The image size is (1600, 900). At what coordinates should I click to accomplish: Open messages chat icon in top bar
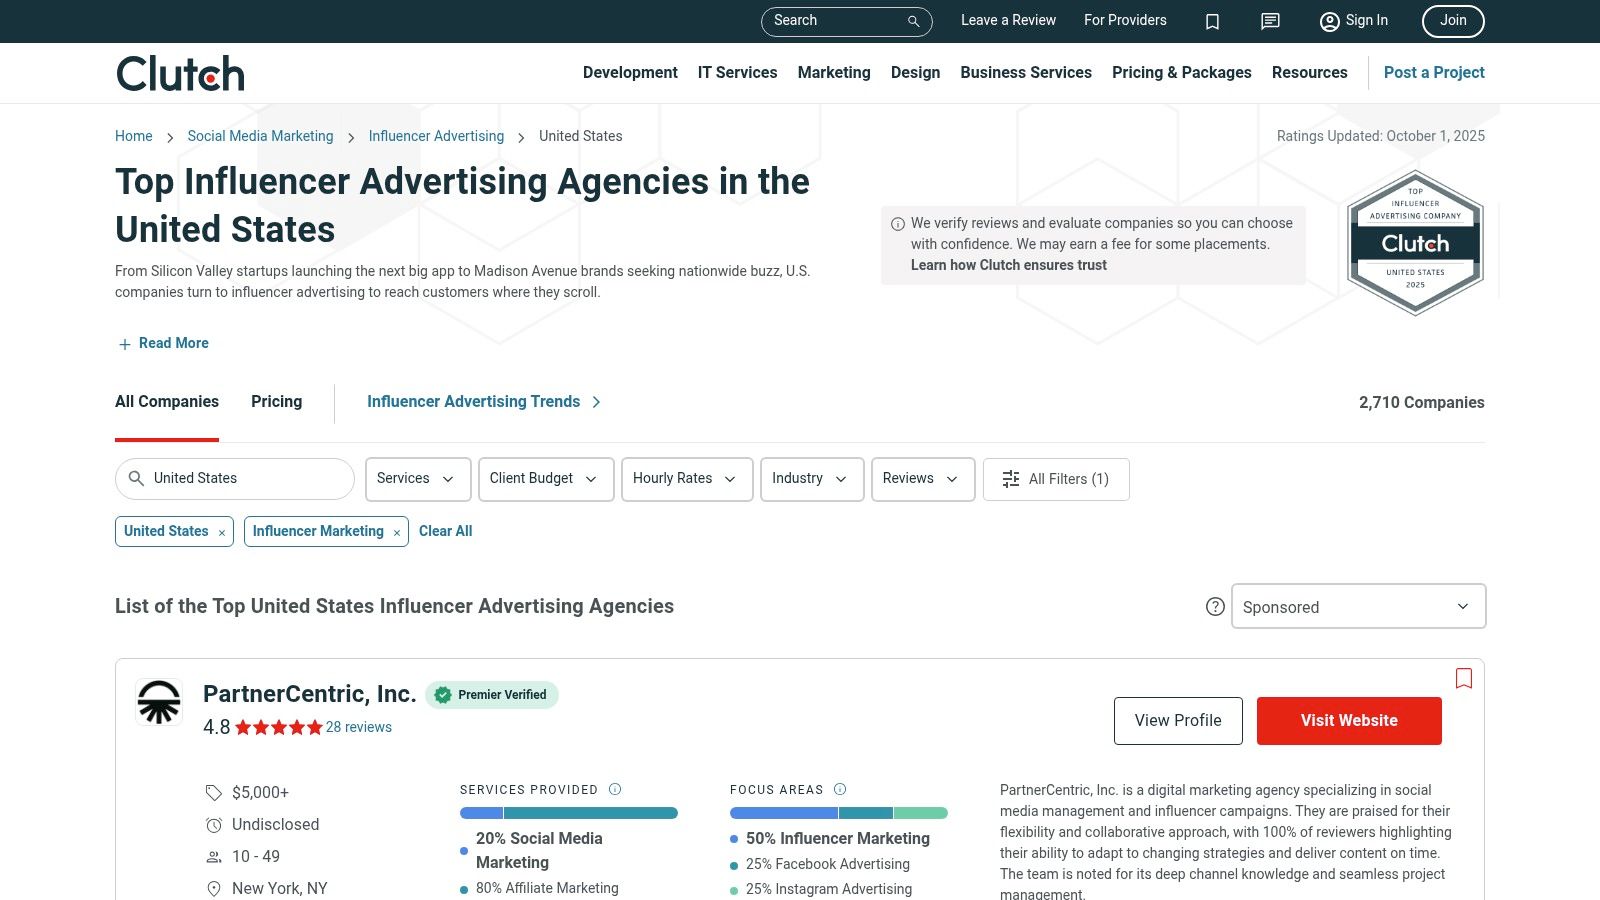[1270, 21]
